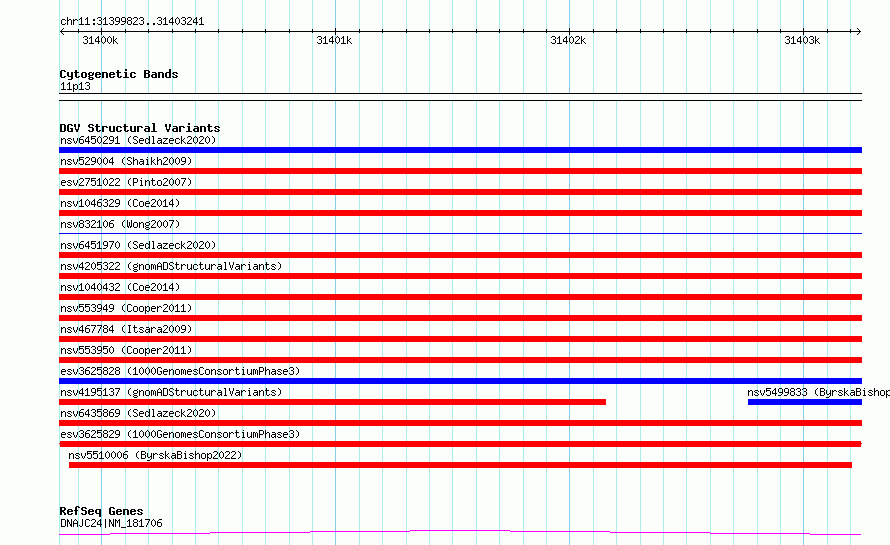The width and height of the screenshot is (890, 545).
Task: Click the ruler's right arrow end
Action: click(859, 32)
